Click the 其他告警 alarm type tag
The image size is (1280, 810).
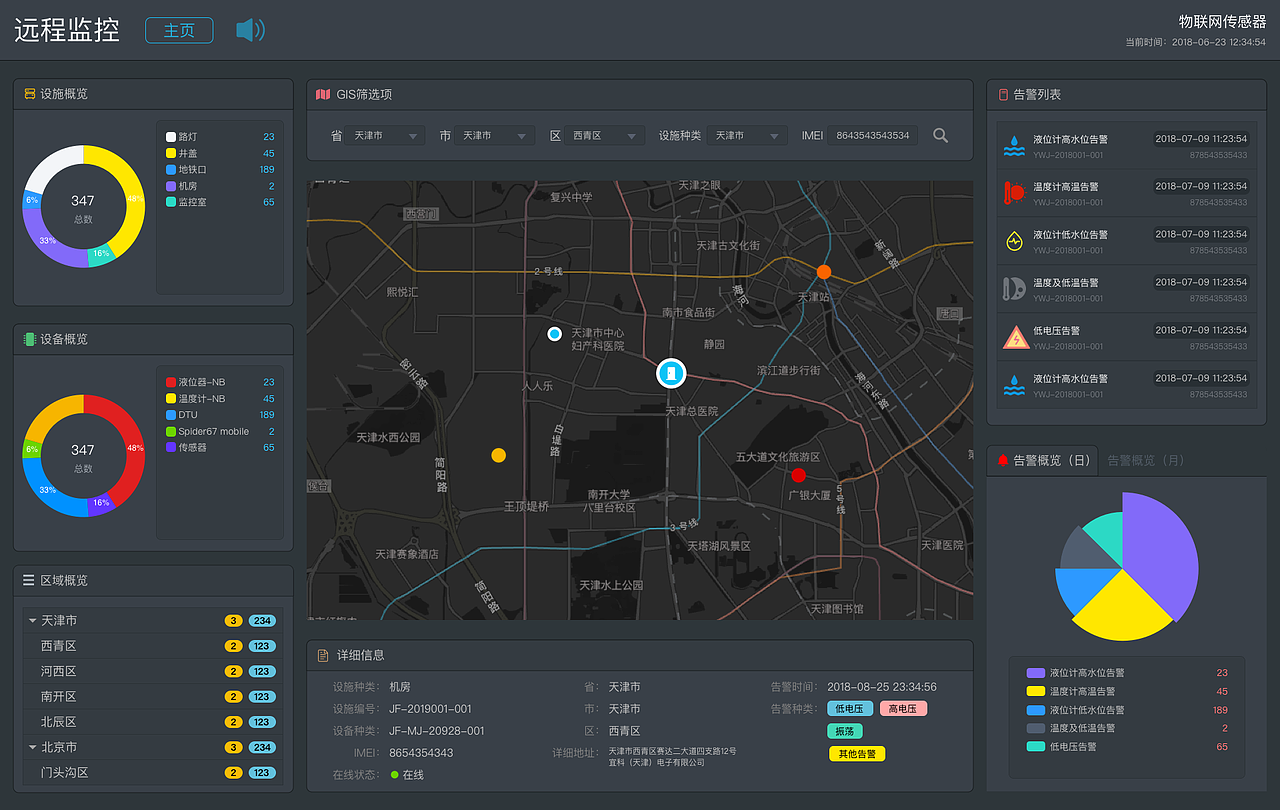[857, 754]
